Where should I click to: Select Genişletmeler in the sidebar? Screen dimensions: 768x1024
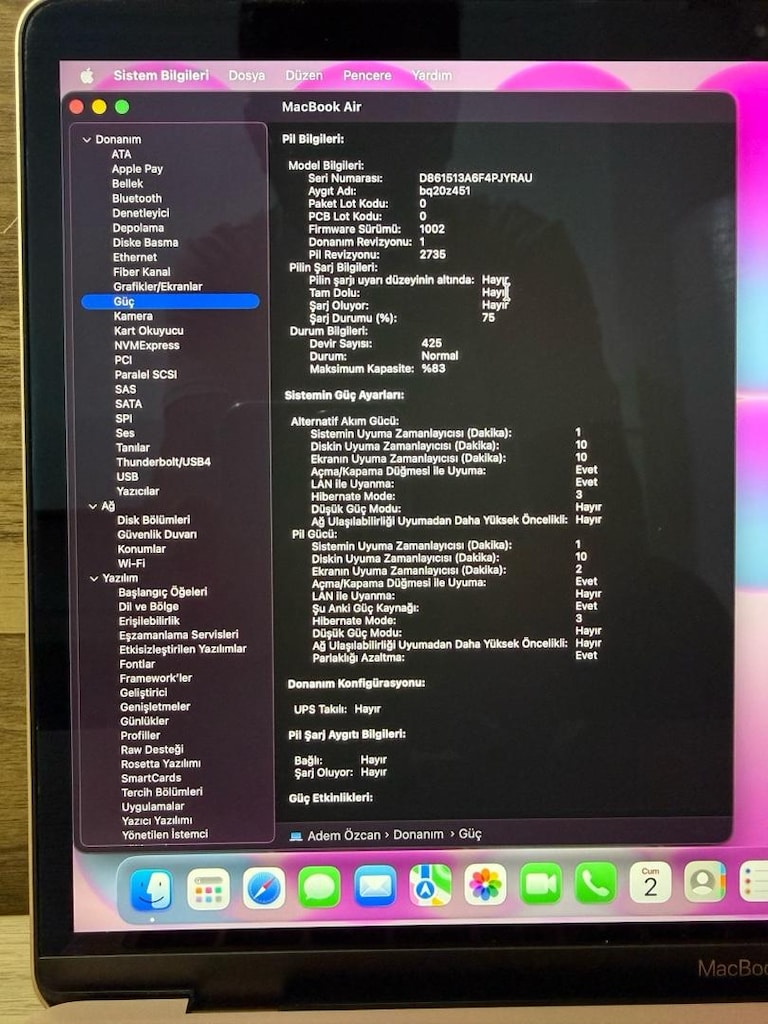155,707
